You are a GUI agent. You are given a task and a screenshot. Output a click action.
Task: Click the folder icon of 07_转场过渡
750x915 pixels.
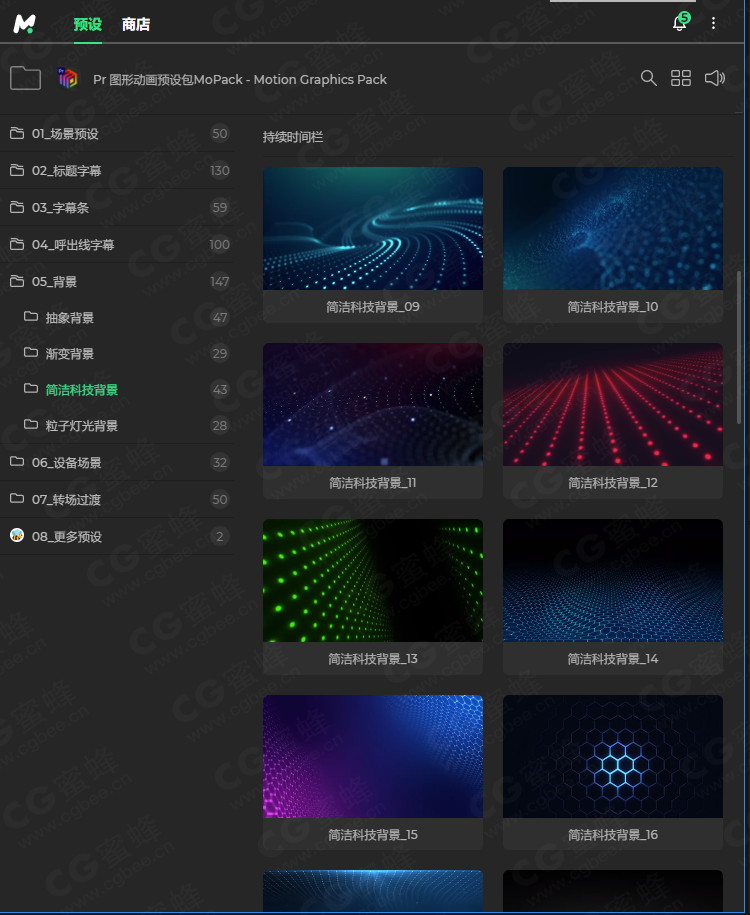tap(17, 498)
